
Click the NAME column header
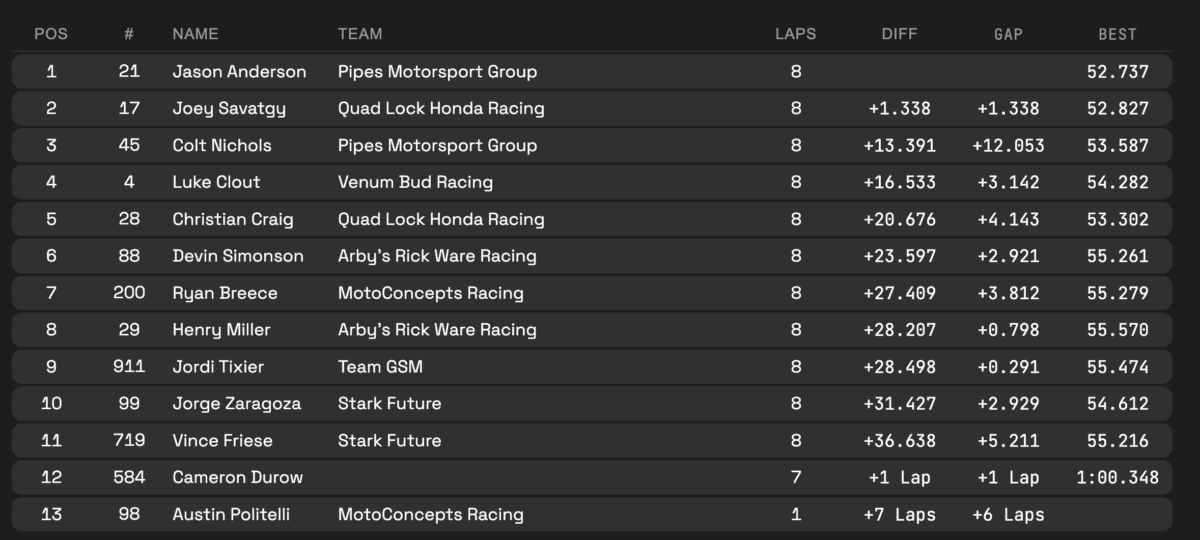pyautogui.click(x=195, y=34)
